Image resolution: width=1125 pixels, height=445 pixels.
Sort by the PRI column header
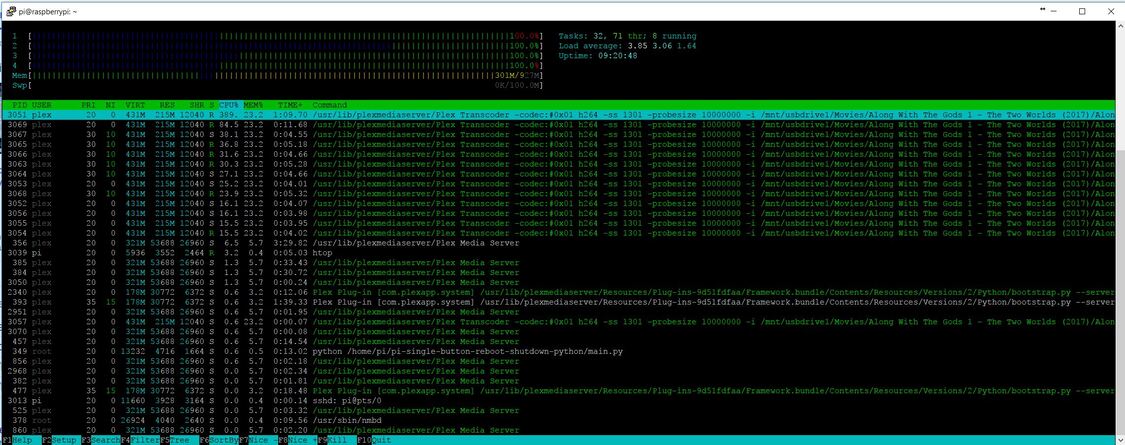88,105
